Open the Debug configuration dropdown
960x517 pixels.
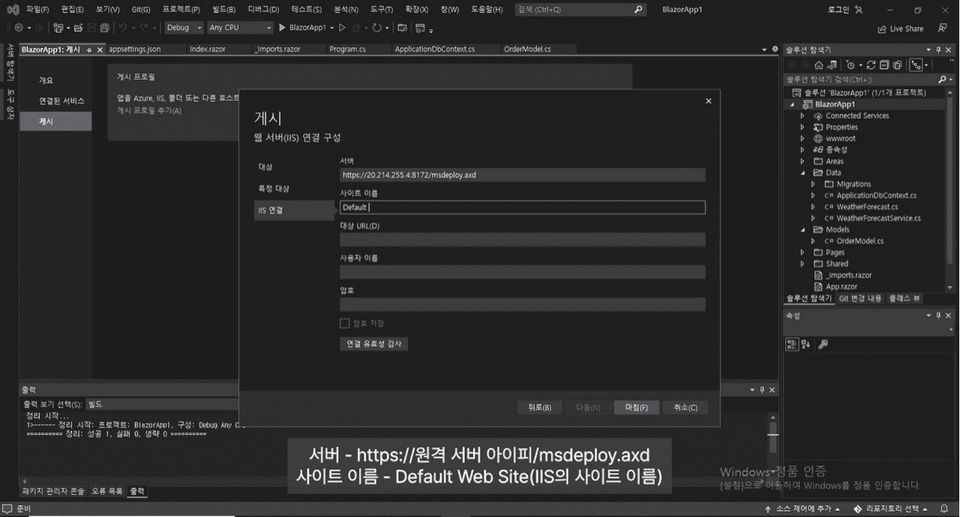(184, 28)
